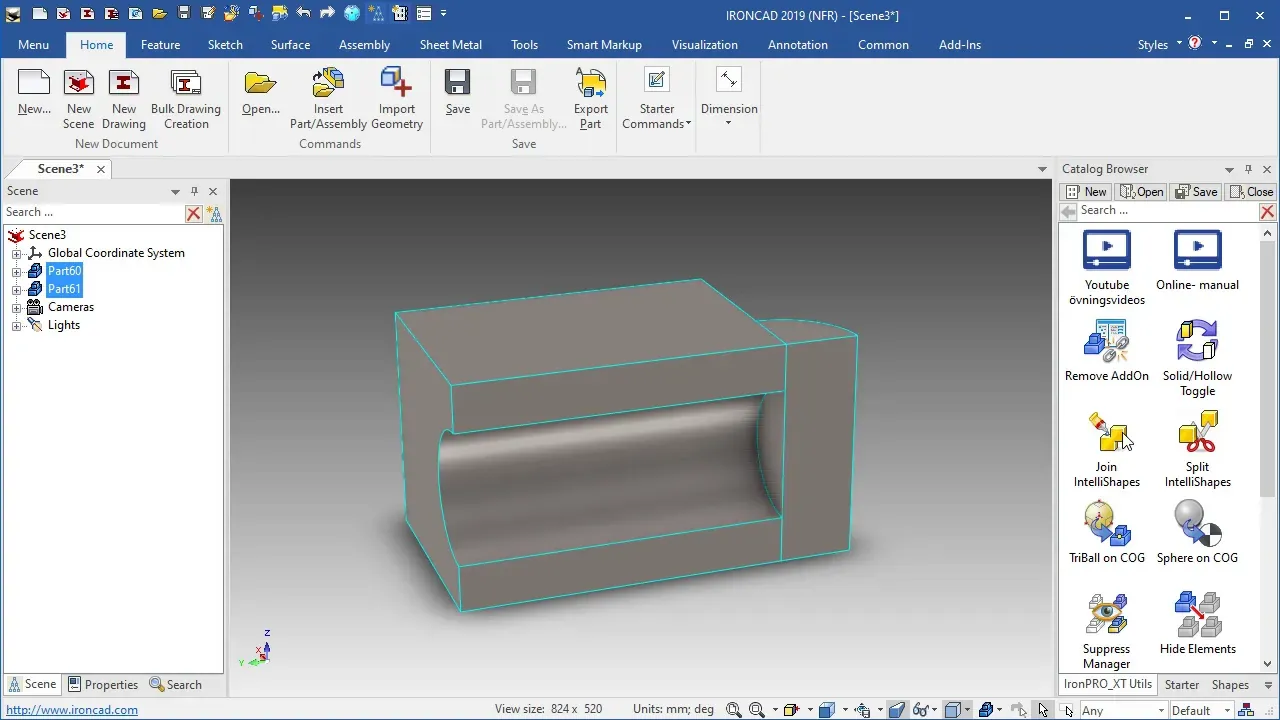Toggle pin on the Scene panel
Screen dimensions: 1280x720
point(195,191)
